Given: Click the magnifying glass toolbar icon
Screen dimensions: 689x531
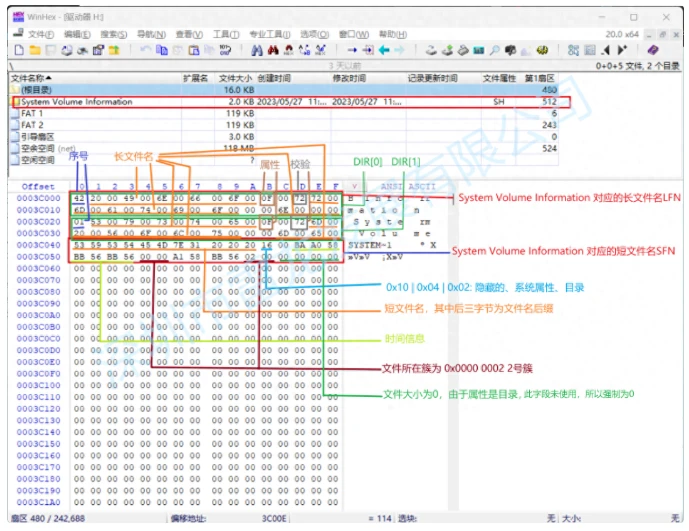Looking at the screenshot, I should point(494,49).
